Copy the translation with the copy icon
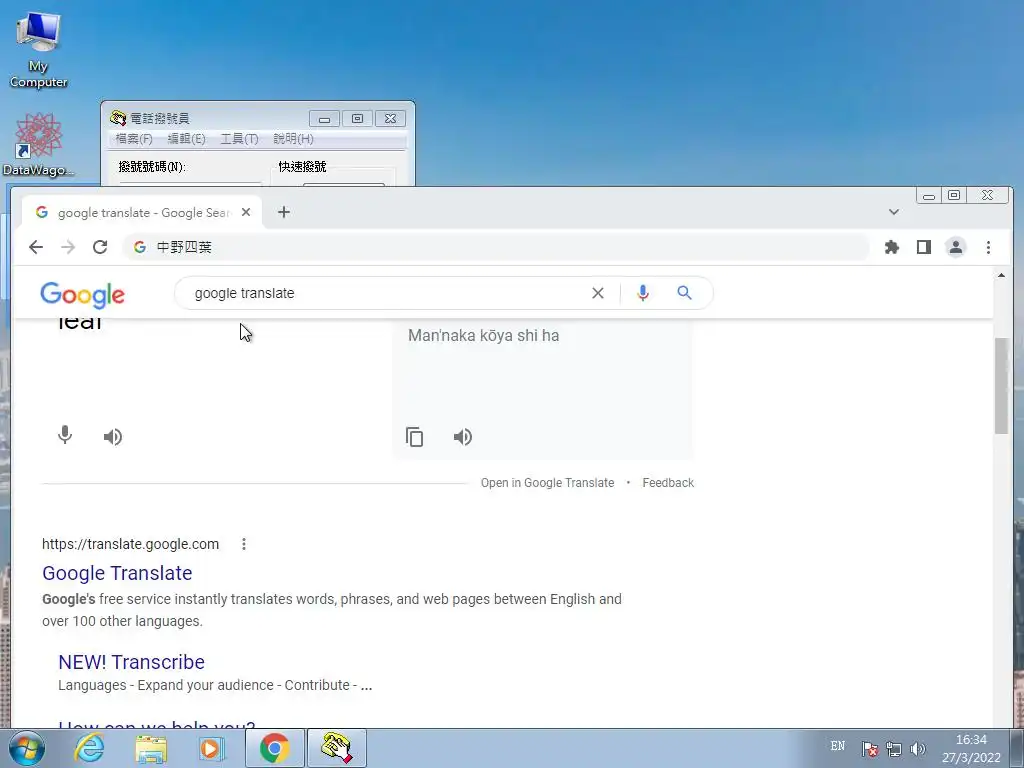This screenshot has height=768, width=1024. (x=415, y=436)
